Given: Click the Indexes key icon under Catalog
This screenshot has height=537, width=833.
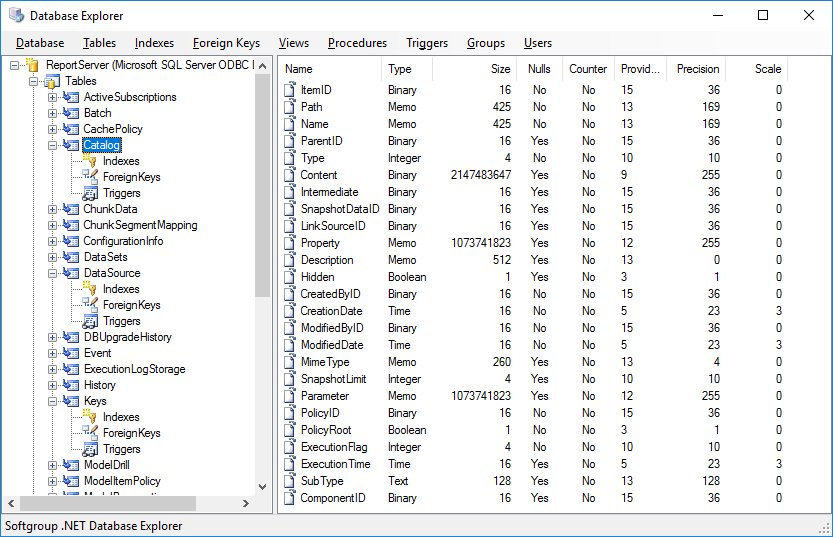Looking at the screenshot, I should [90, 161].
